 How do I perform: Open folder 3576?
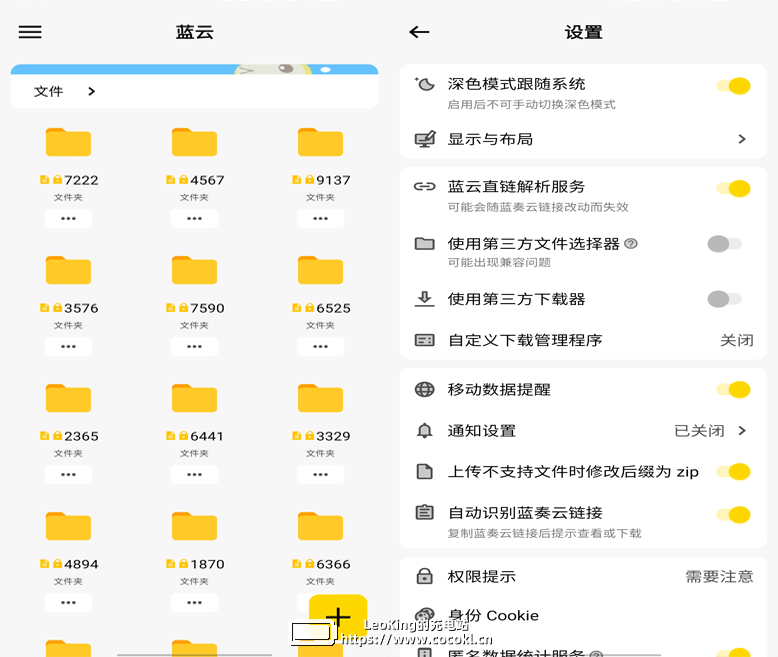click(x=68, y=270)
